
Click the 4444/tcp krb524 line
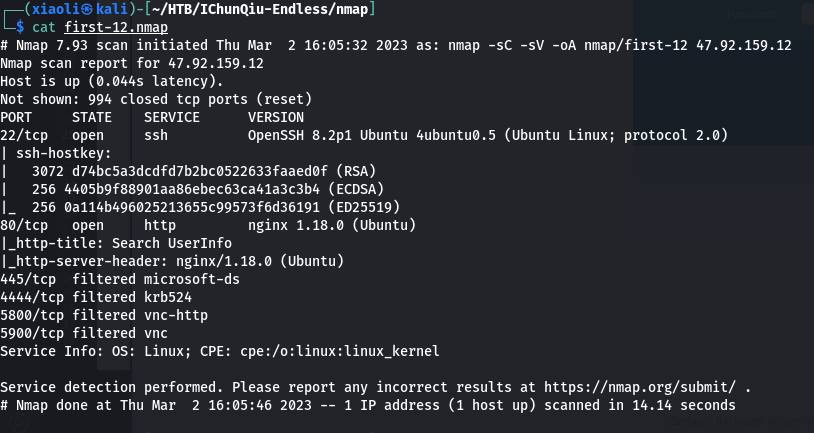[96, 297]
